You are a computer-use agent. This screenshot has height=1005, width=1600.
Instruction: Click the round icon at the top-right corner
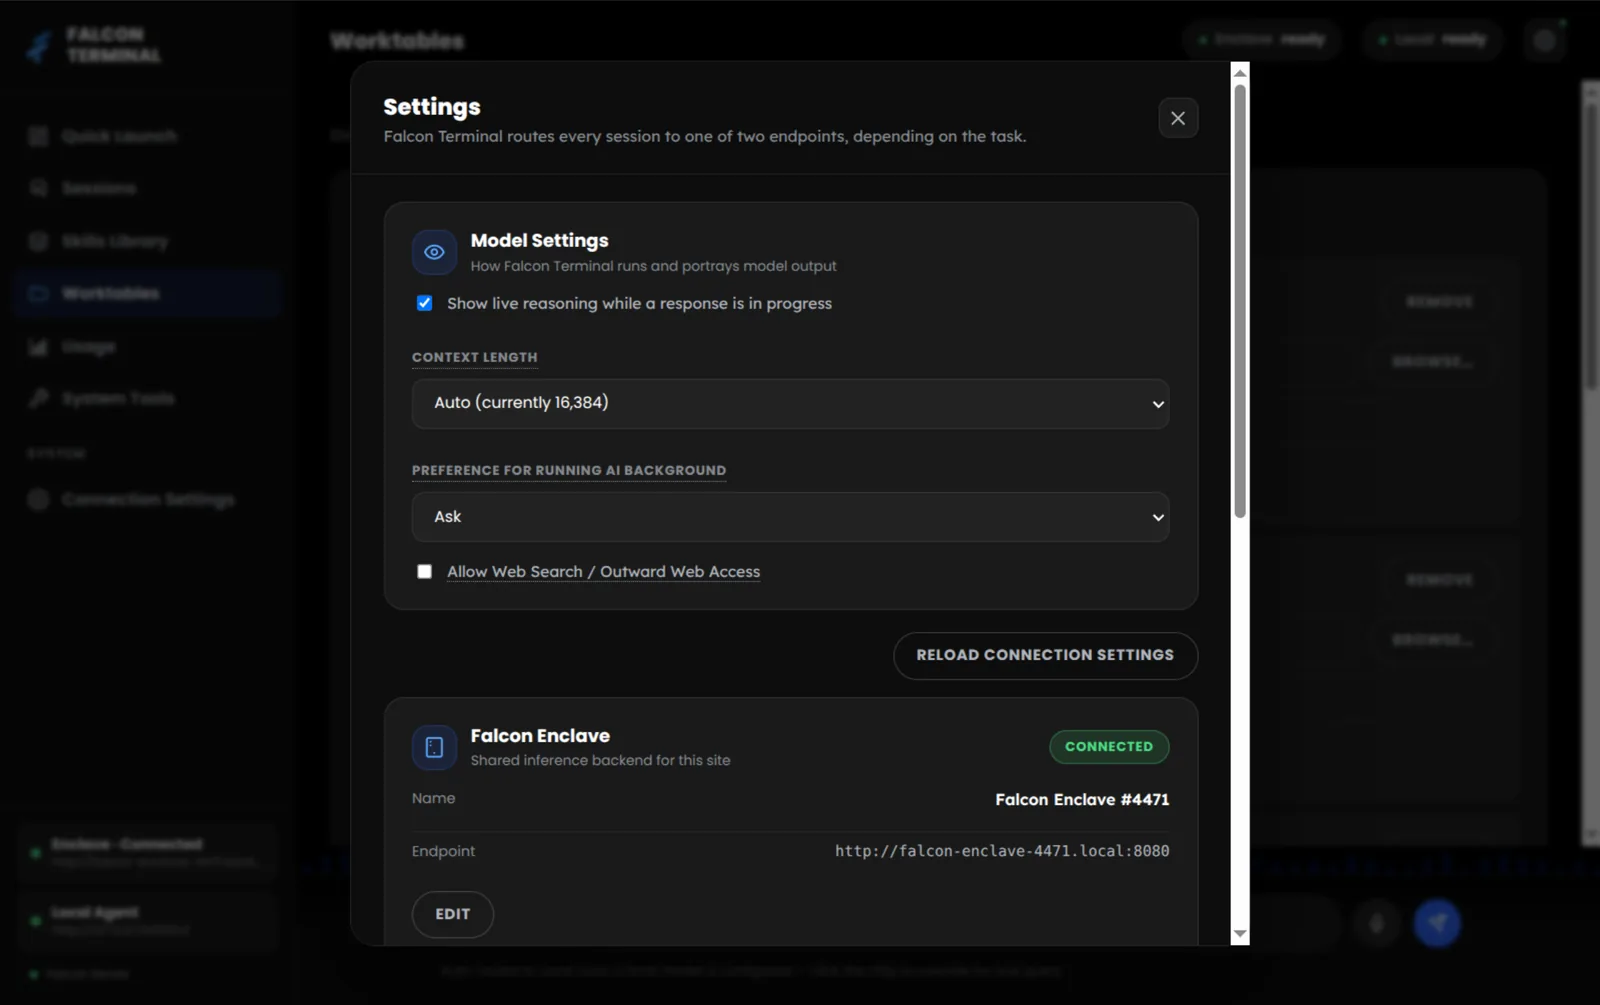pos(1545,40)
